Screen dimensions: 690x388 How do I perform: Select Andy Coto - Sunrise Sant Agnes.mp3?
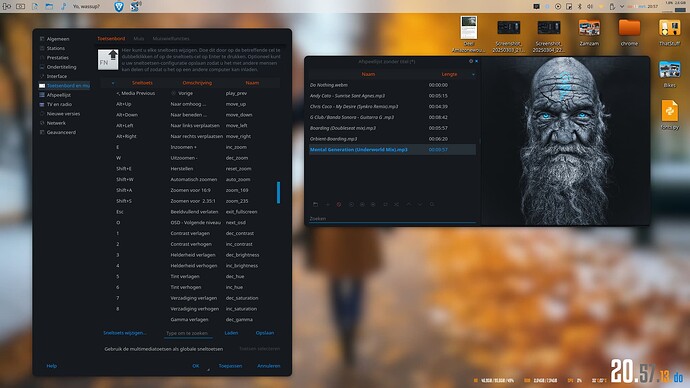[x=392, y=95]
